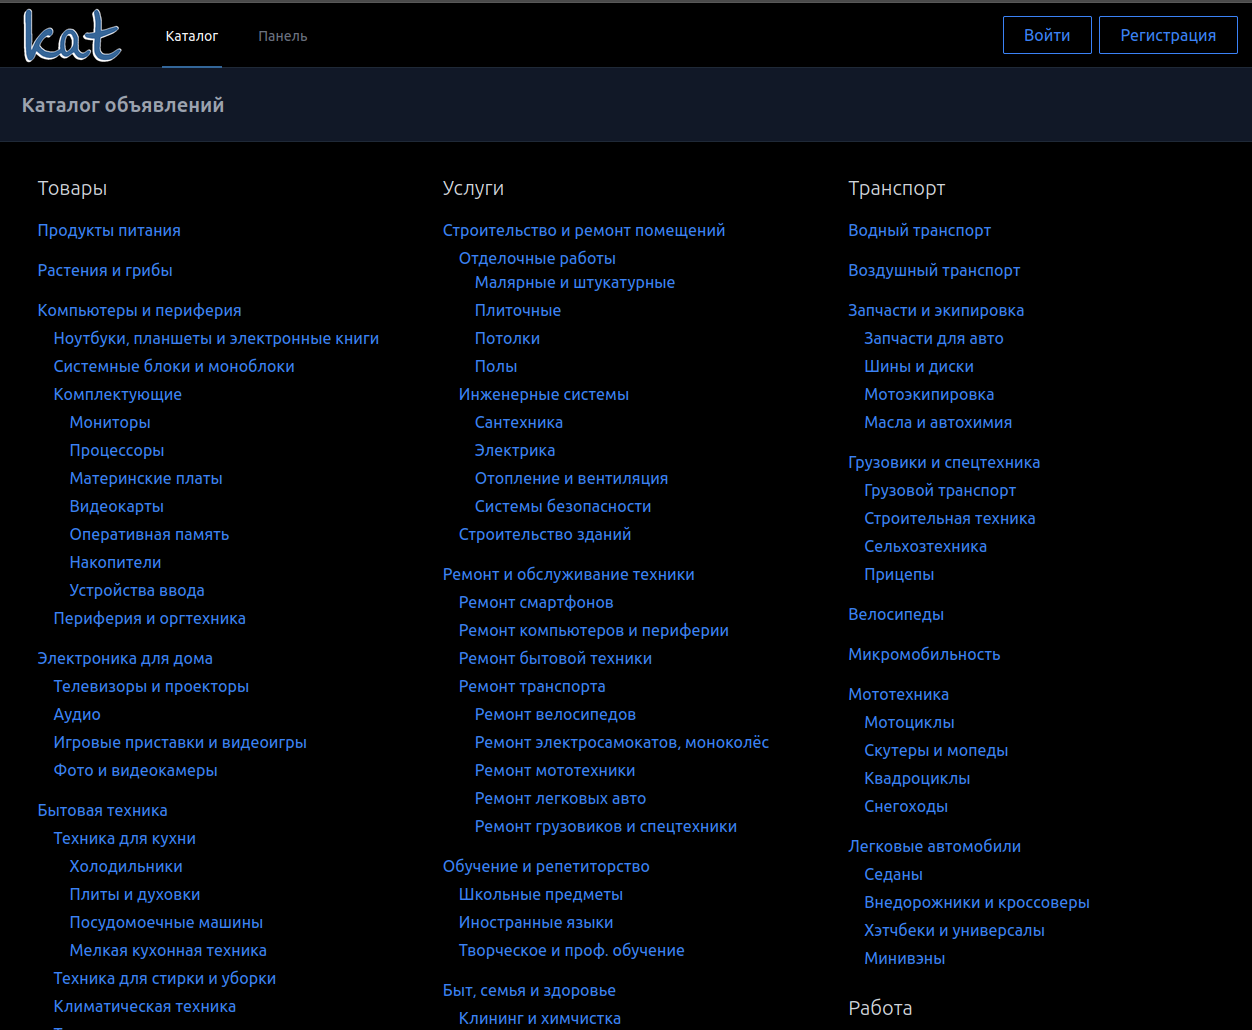Screen dimensions: 1252x1030
Task: Go to Оперативная память listings
Action: [149, 534]
